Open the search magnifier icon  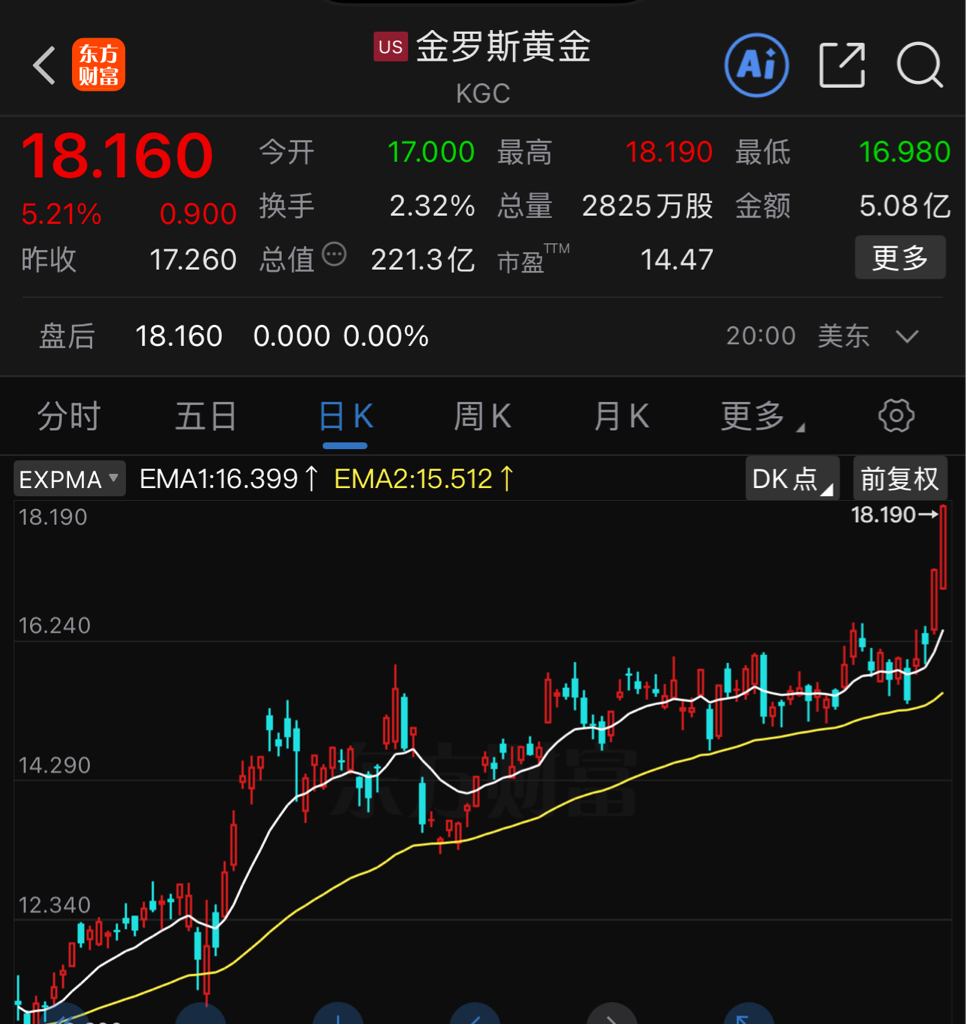(x=920, y=65)
